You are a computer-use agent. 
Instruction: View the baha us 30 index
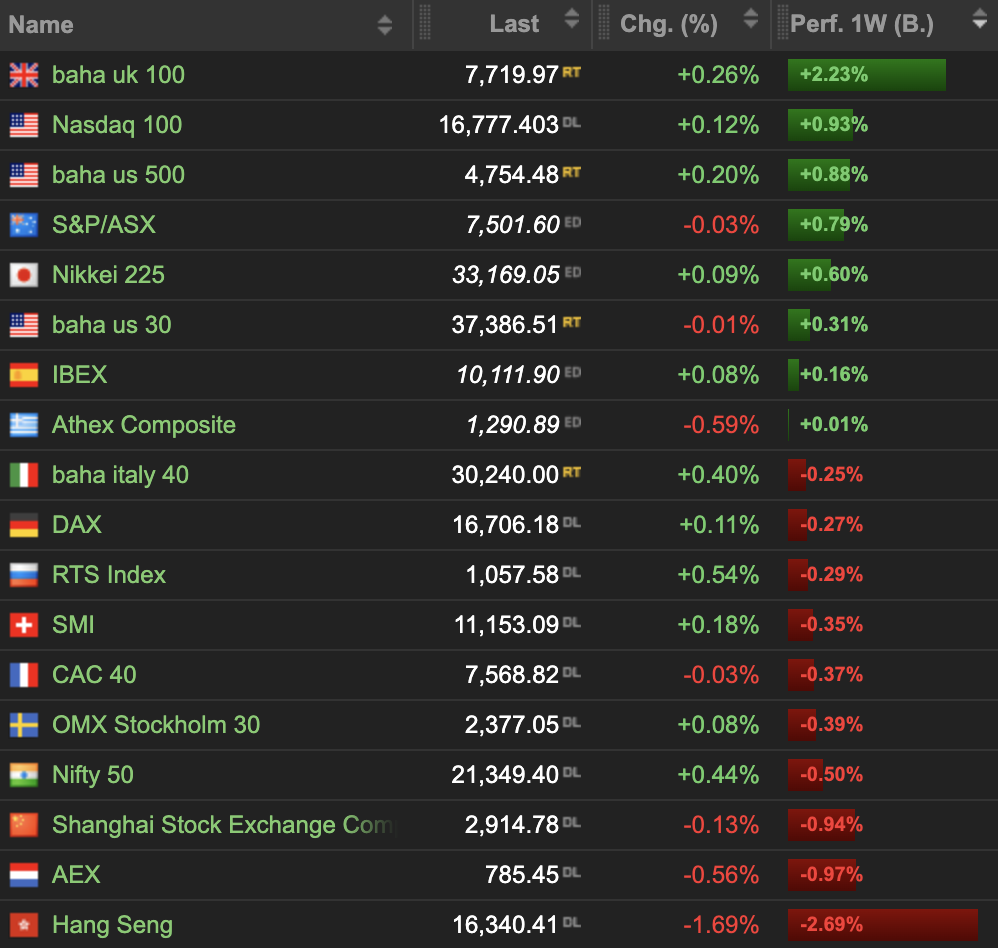(112, 325)
